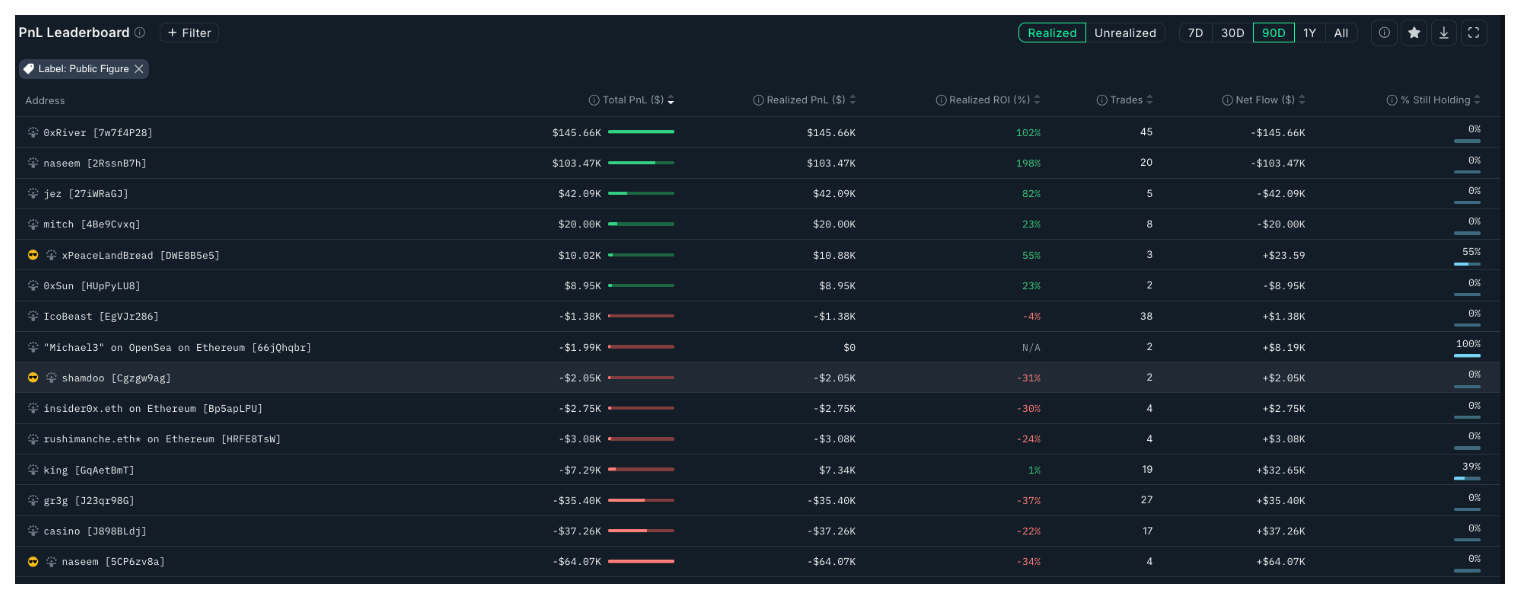Switch to Realized PnL view

[x=1052, y=33]
